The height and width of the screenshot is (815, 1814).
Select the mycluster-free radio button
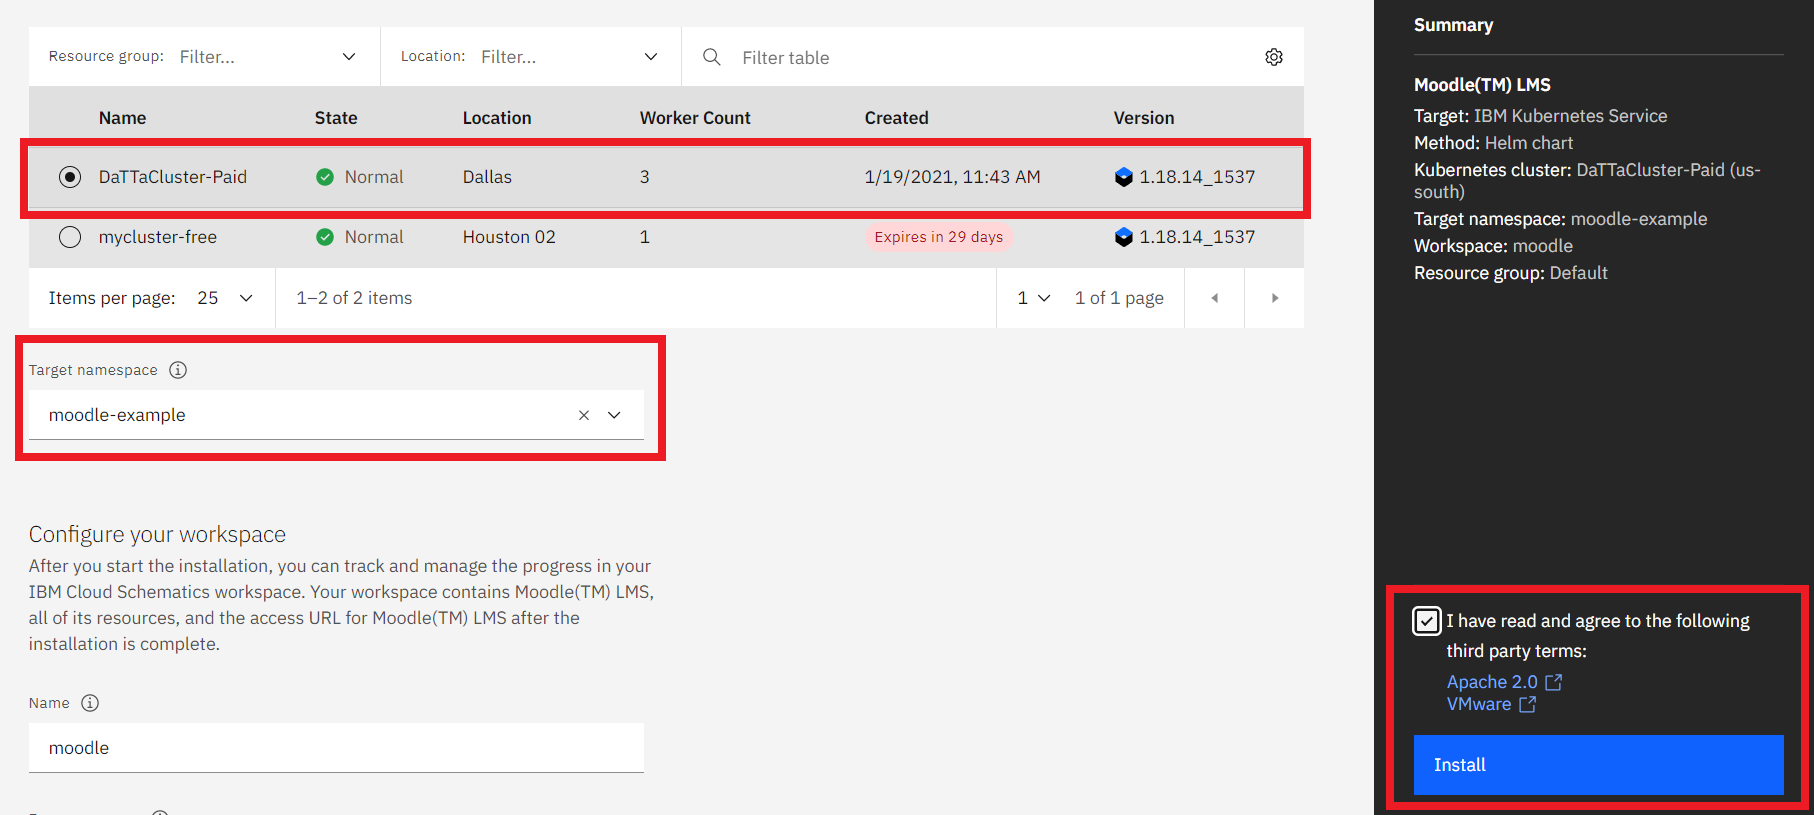tap(70, 237)
